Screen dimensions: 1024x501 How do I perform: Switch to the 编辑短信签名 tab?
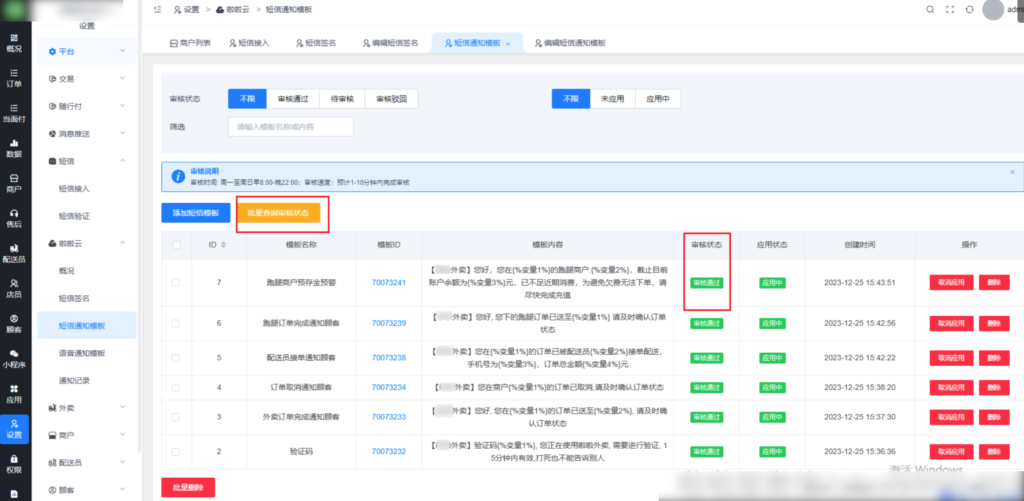point(390,43)
